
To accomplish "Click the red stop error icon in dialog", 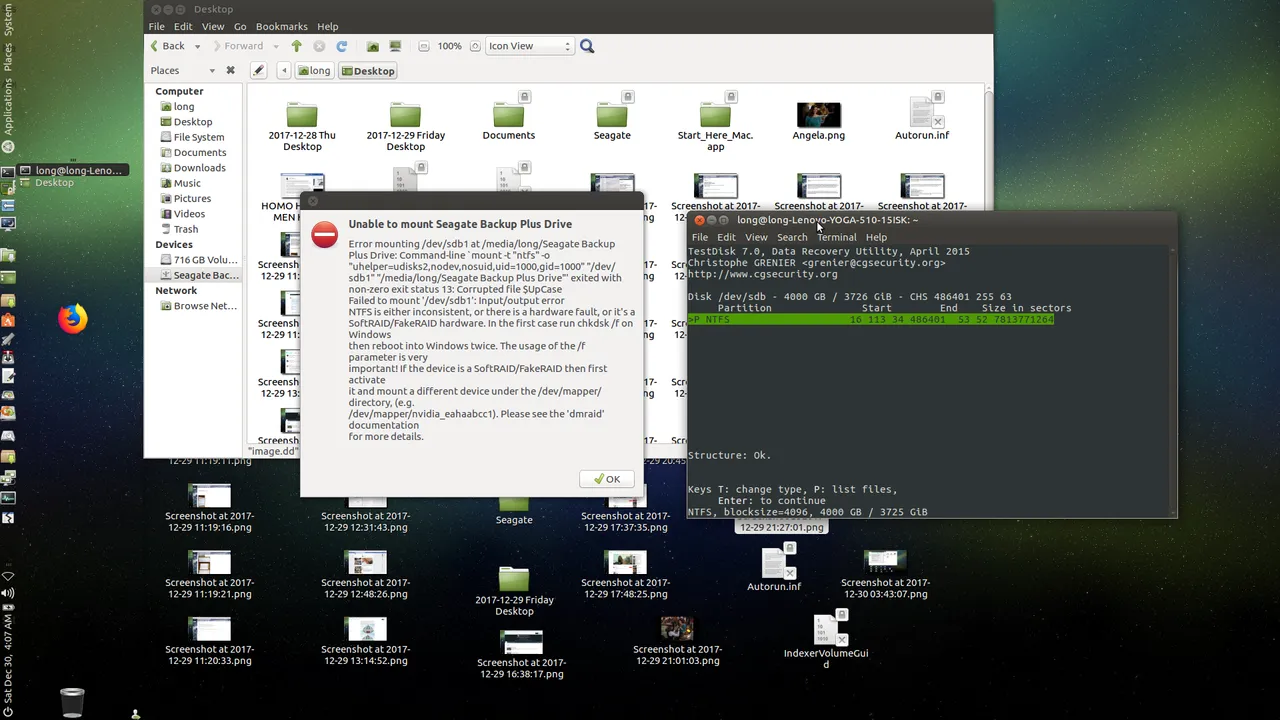I will (x=324, y=234).
